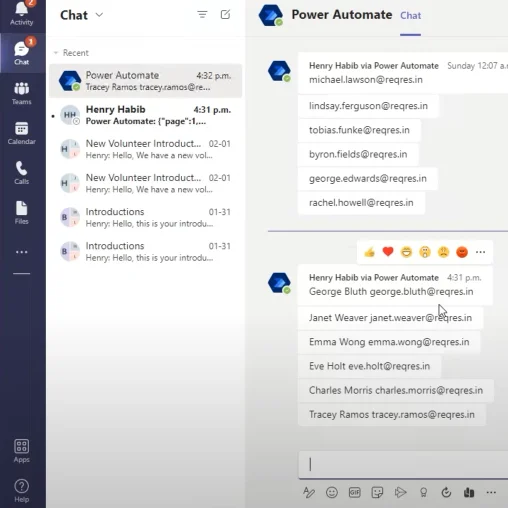Click the Emma Wong message
Viewport: 508px width, 508px height.
389,342
